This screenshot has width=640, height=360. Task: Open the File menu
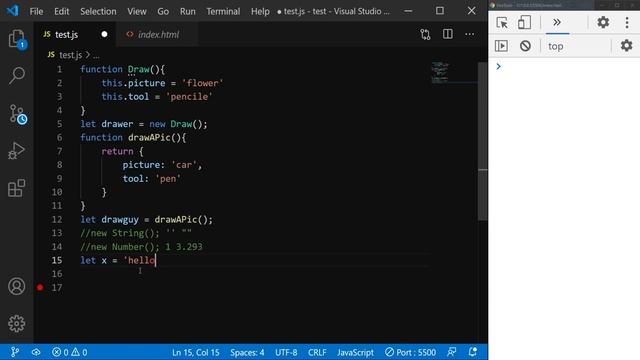click(x=36, y=11)
